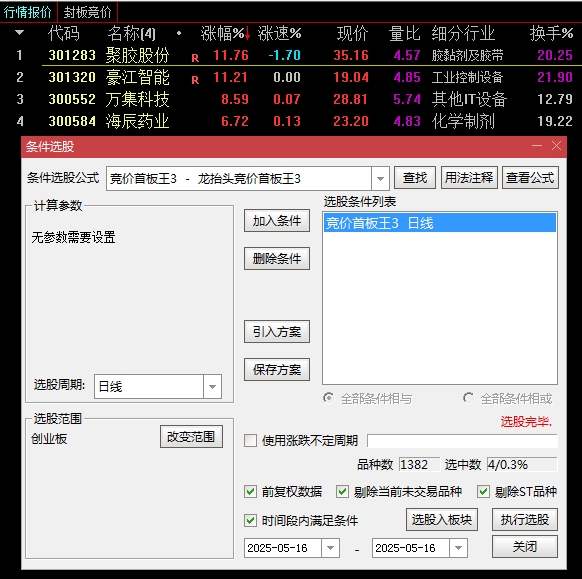Click the 执行选股 button
582x579 pixels.
[525, 519]
